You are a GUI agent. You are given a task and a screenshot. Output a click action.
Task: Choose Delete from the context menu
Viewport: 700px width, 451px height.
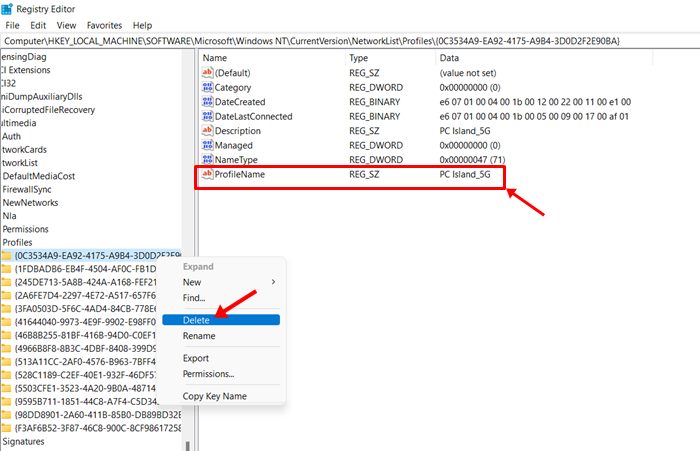coord(221,320)
